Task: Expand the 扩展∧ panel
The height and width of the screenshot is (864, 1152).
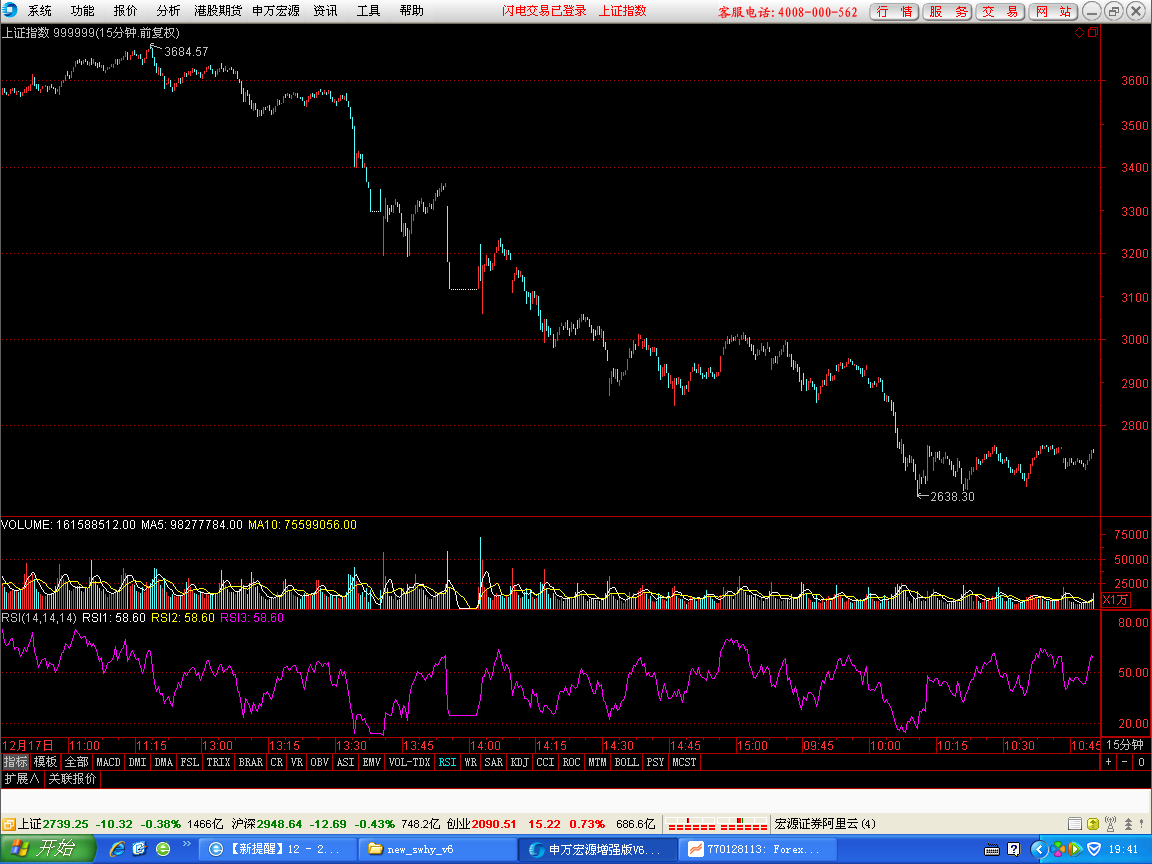Action: point(22,778)
